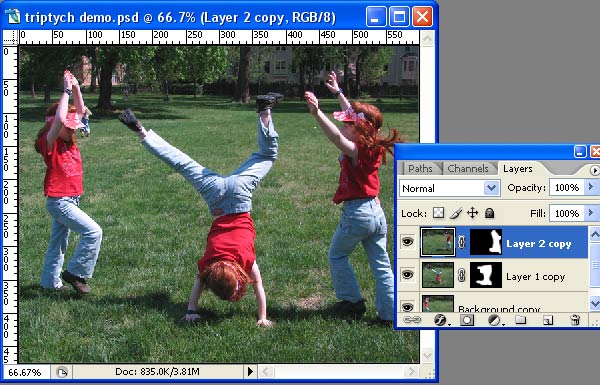Click the Fill value field

click(x=567, y=213)
